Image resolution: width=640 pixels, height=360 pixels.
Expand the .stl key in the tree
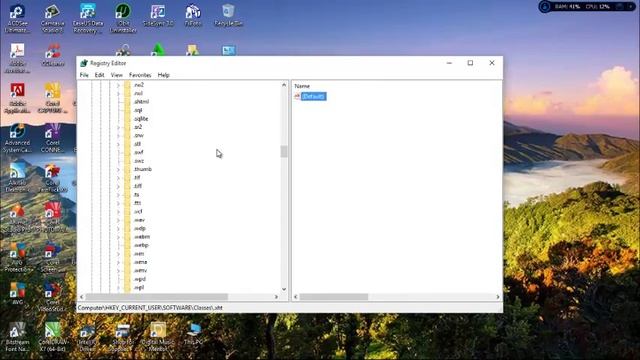coord(118,144)
